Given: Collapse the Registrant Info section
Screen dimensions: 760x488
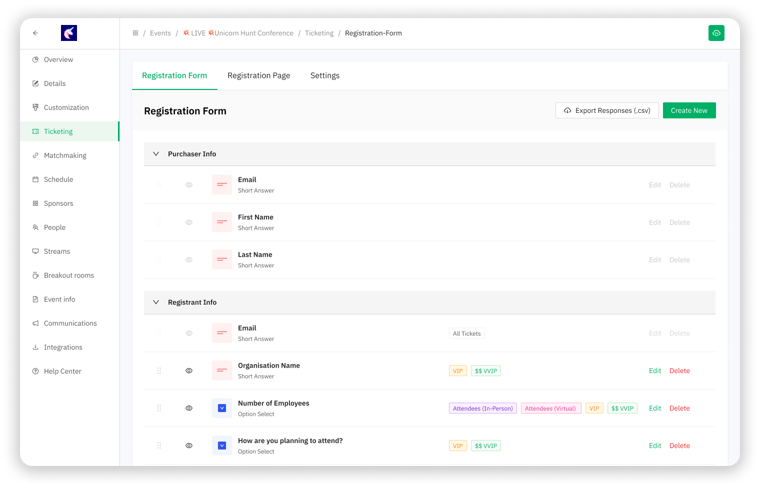Looking at the screenshot, I should pos(156,302).
